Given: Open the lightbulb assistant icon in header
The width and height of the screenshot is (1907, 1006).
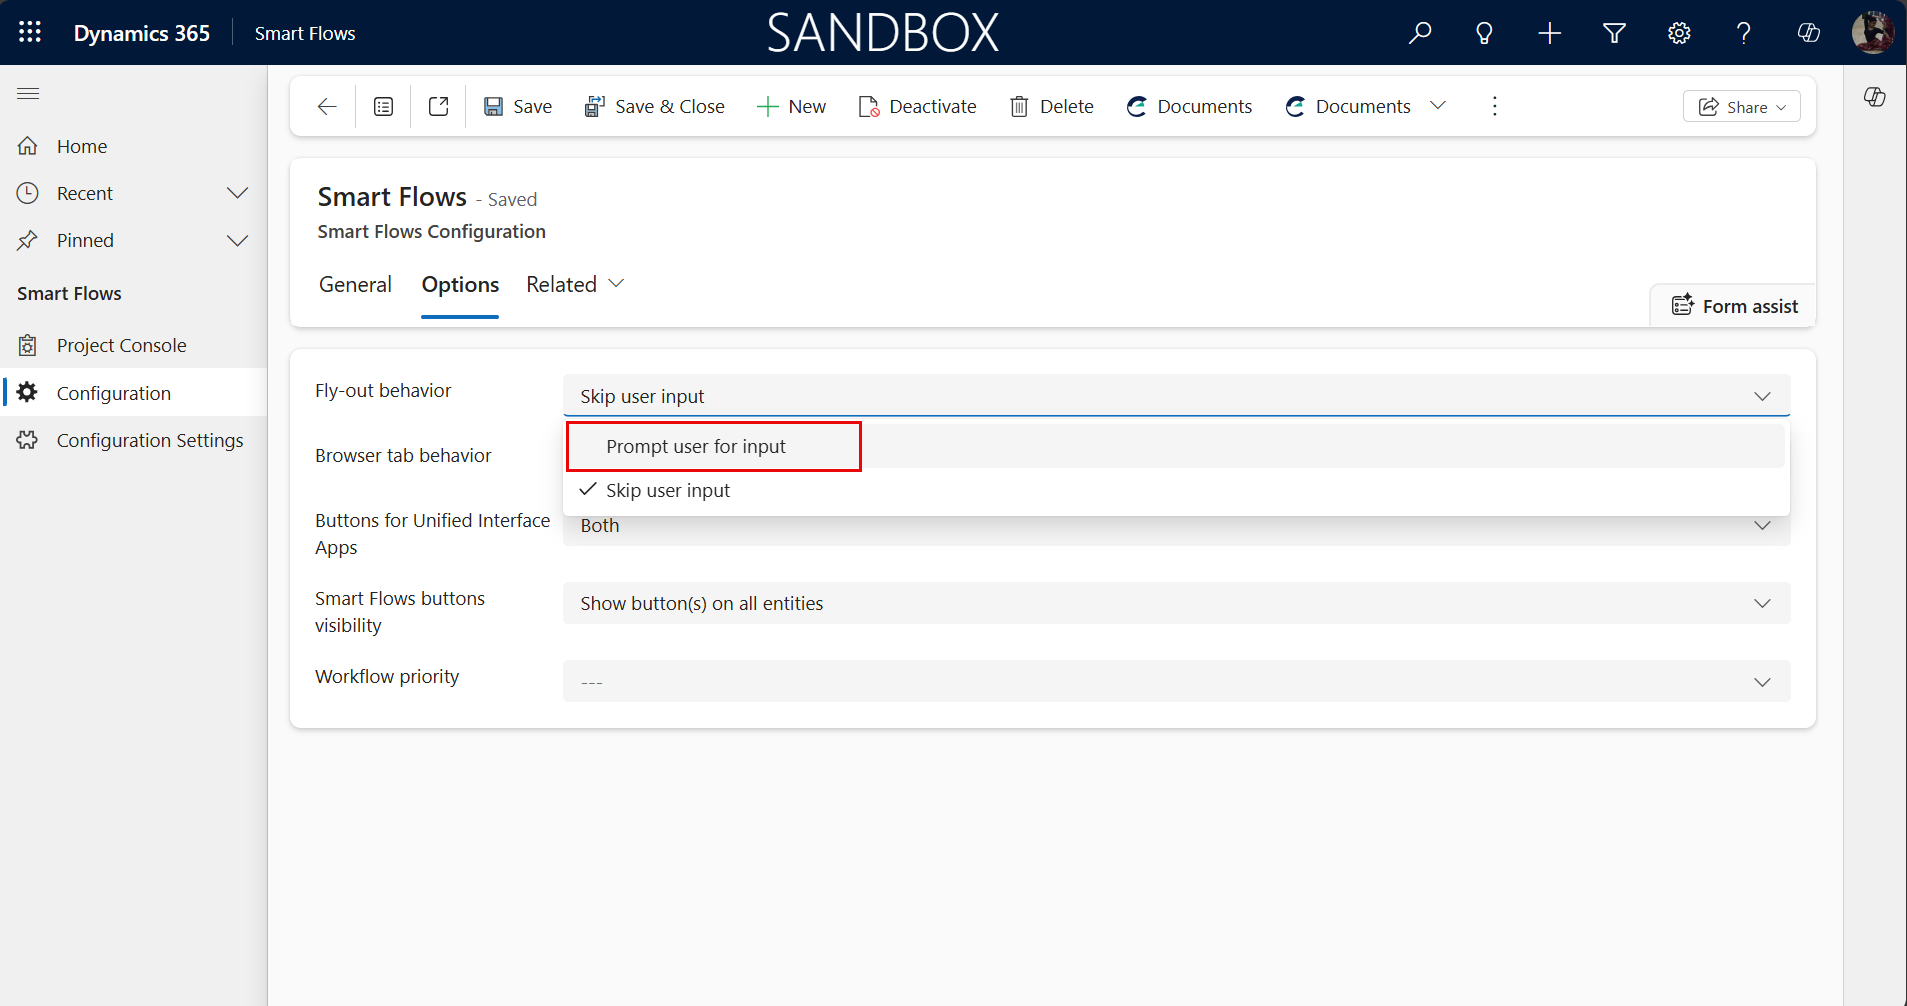Looking at the screenshot, I should [x=1484, y=33].
